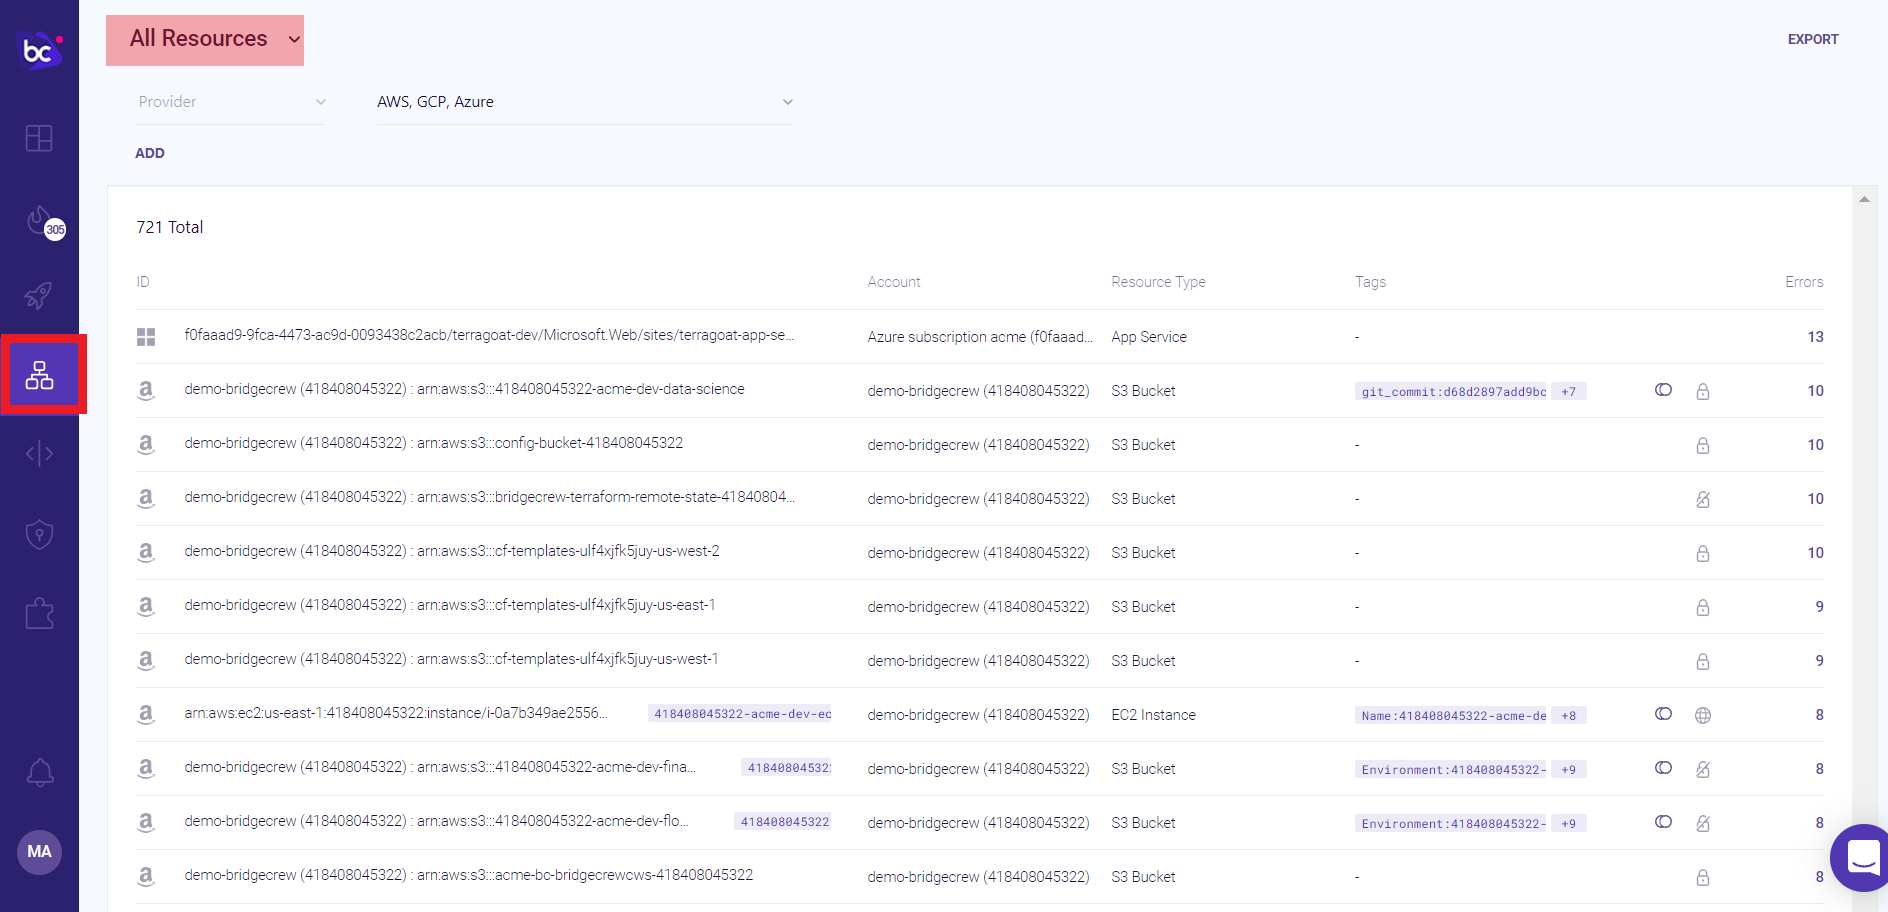Click the lock icon on cf-templates us-west-2 row
Screen dimensions: 1888x912
(1703, 553)
